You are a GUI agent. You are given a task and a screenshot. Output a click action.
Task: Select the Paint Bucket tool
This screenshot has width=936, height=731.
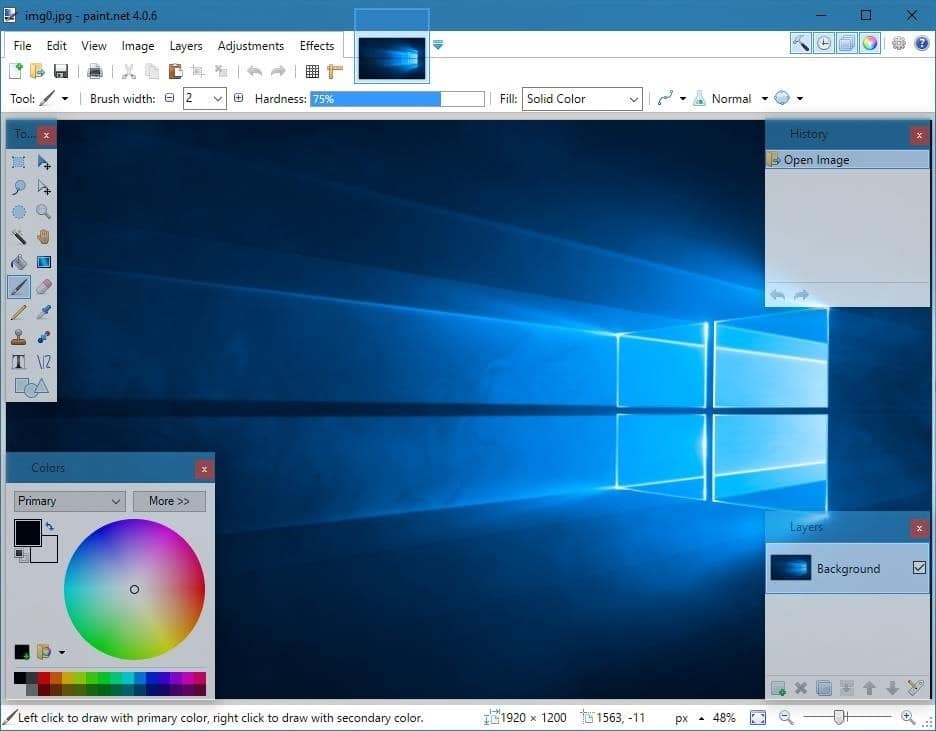tap(18, 261)
